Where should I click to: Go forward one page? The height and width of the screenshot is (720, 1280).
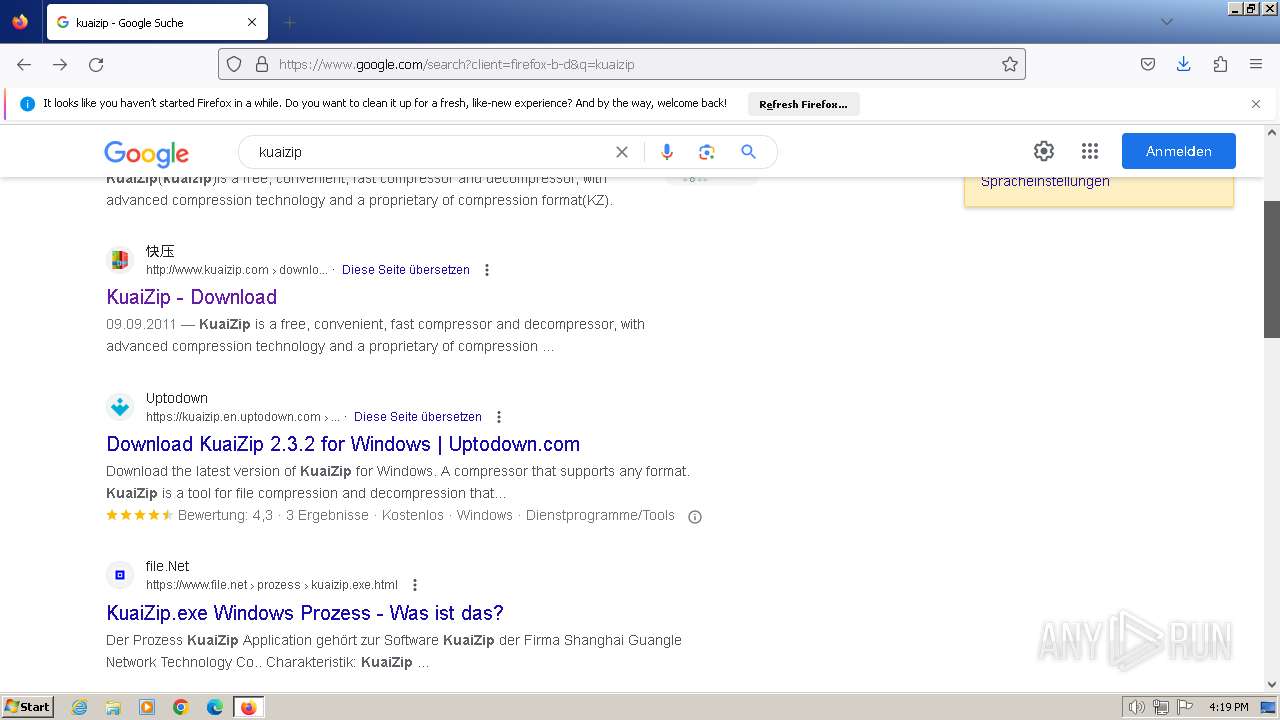point(60,64)
